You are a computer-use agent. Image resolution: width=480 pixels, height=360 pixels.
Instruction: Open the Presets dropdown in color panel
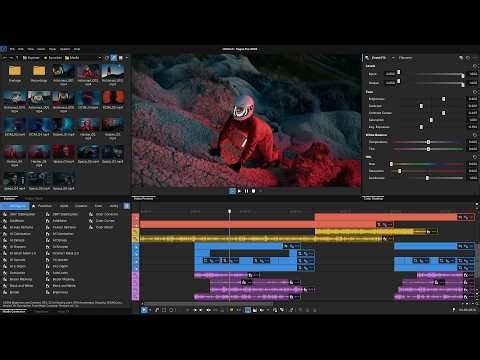click(405, 58)
